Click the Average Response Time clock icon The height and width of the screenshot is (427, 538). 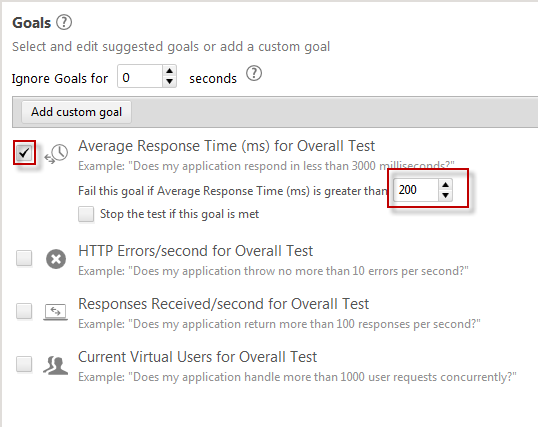(56, 154)
